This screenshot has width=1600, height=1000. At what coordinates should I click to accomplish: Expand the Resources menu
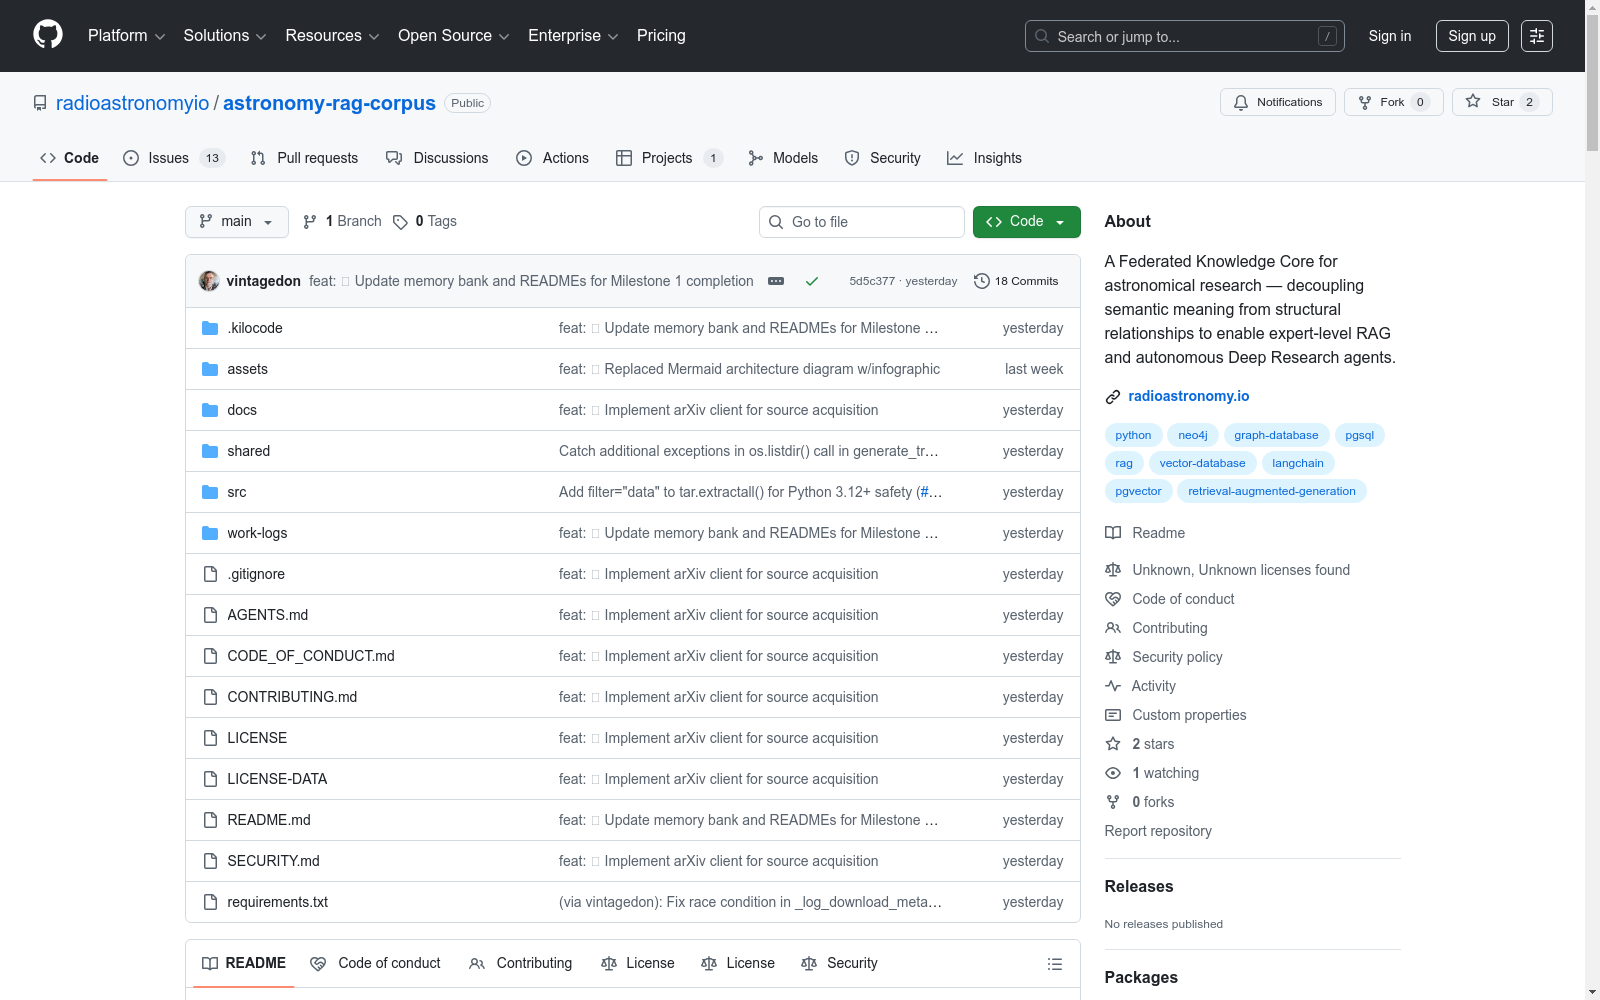[x=332, y=36]
